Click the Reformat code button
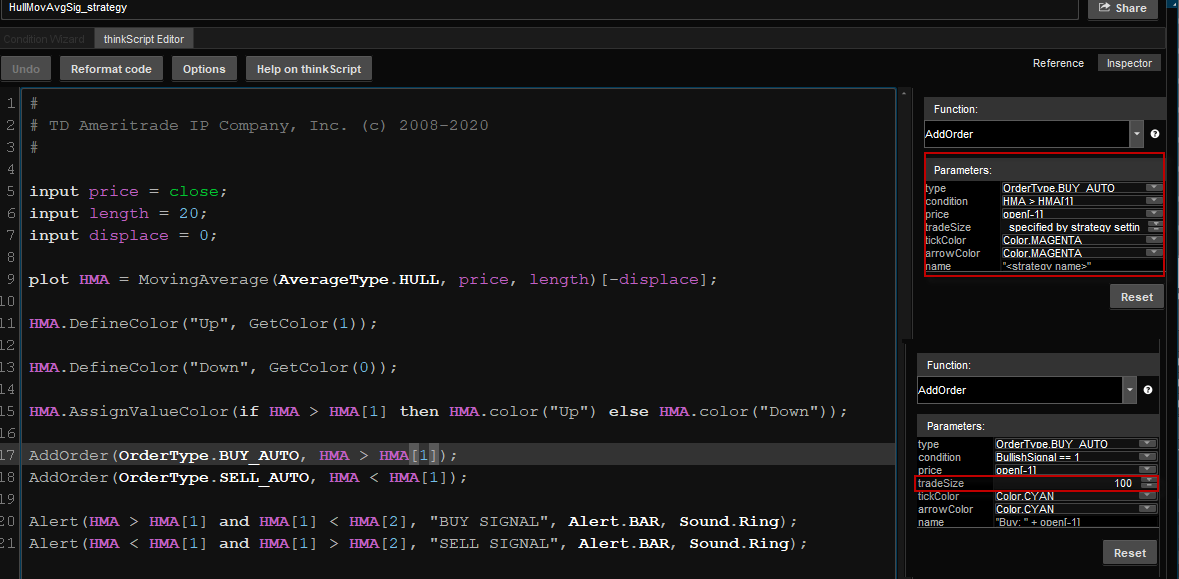1179x579 pixels. [111, 69]
